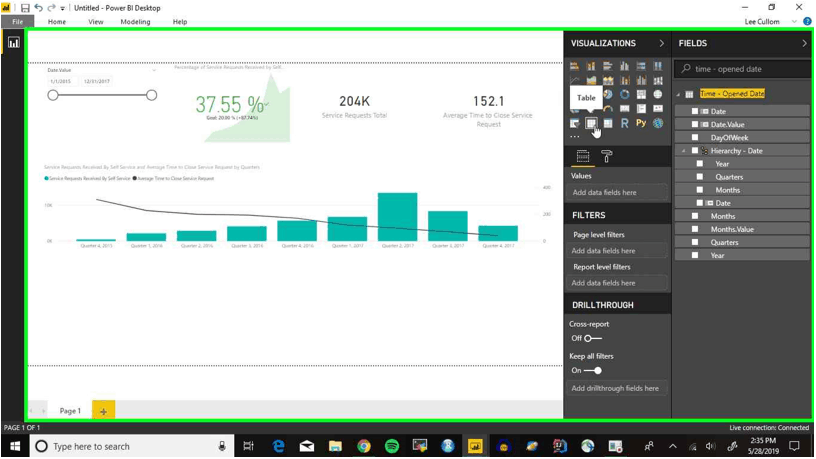Select the ArcGIS Maps visualization
Screen dimensions: 816x459
point(658,123)
